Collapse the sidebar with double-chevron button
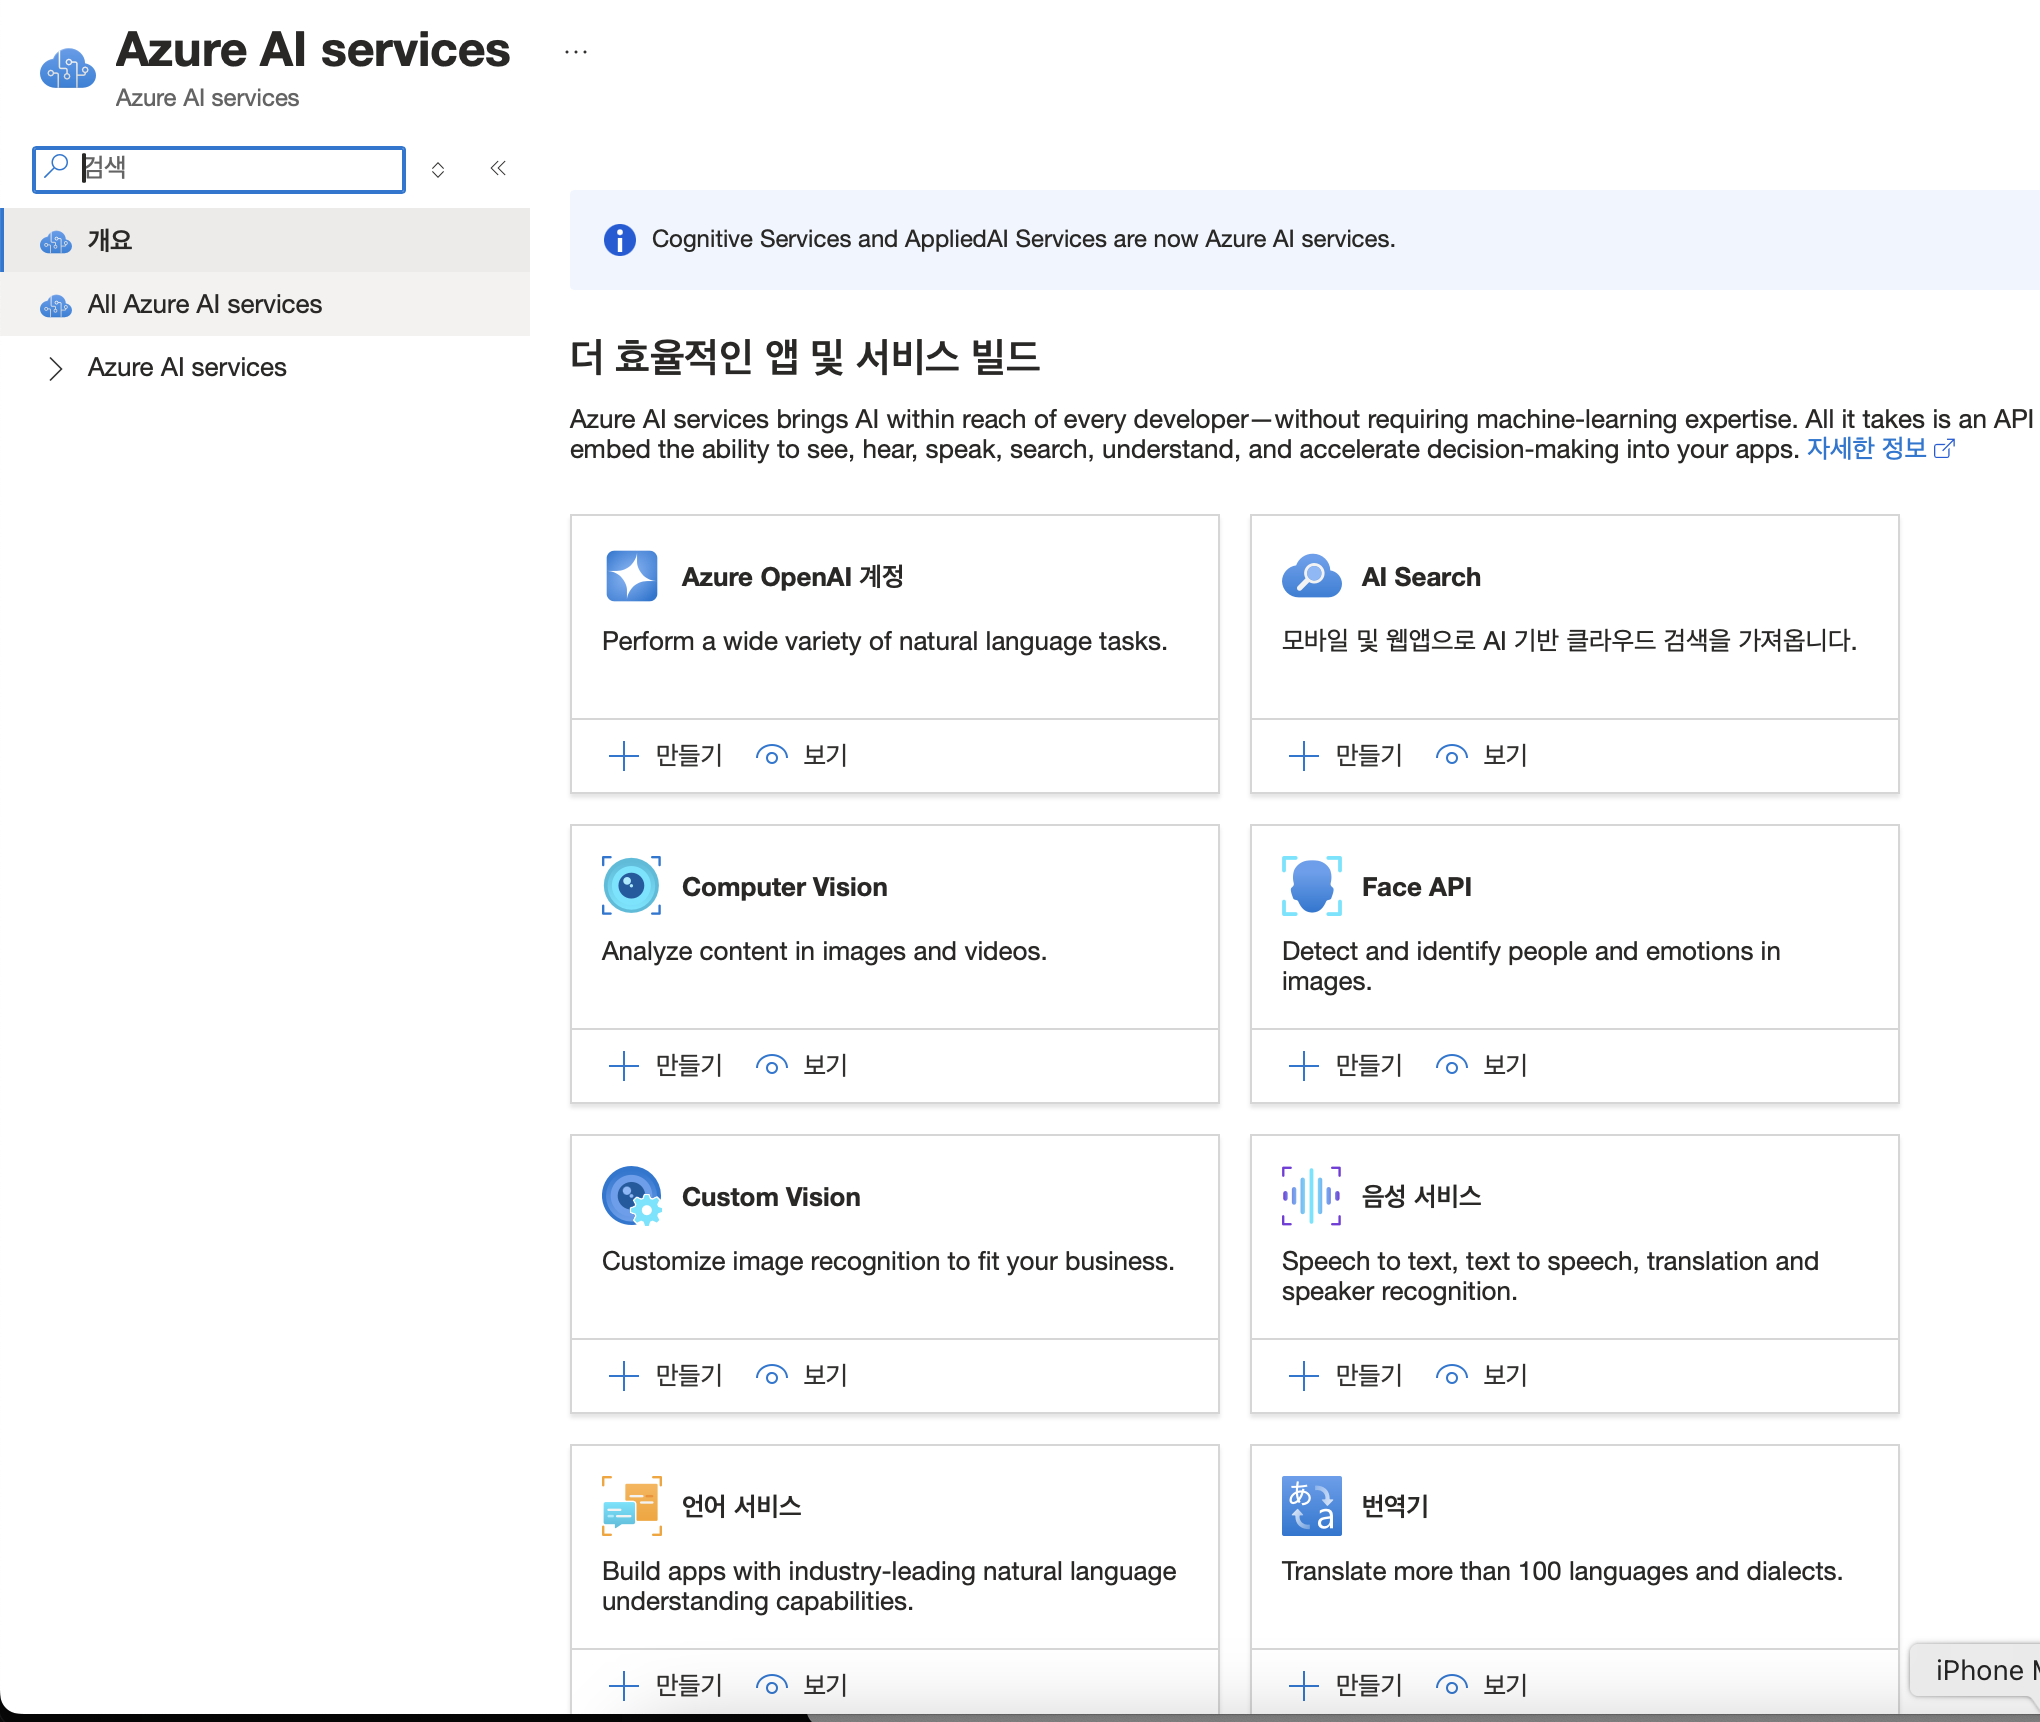Screen dimensions: 2040x1722 tap(498, 168)
